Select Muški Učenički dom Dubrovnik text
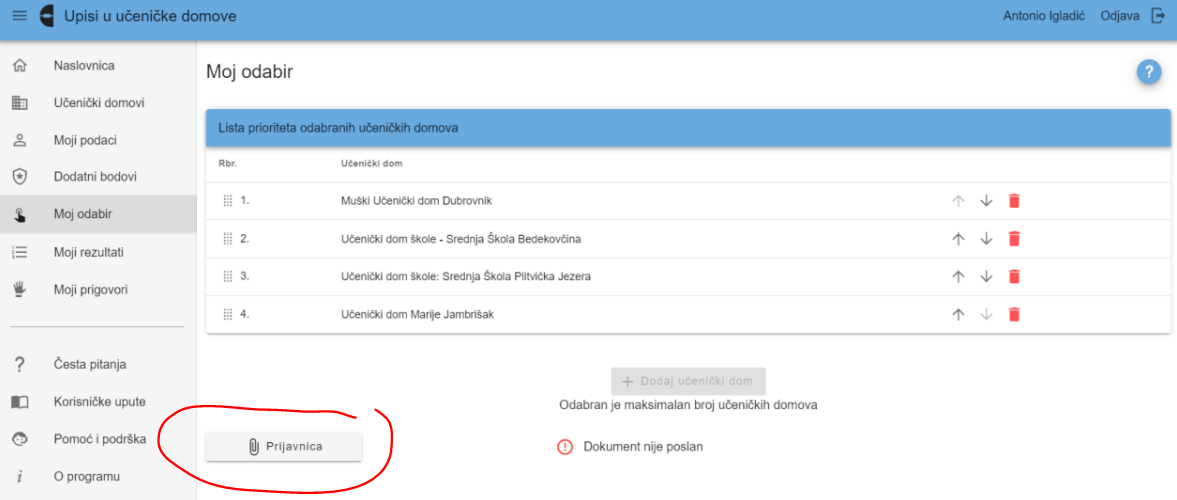Image resolution: width=1177 pixels, height=500 pixels. click(x=417, y=200)
